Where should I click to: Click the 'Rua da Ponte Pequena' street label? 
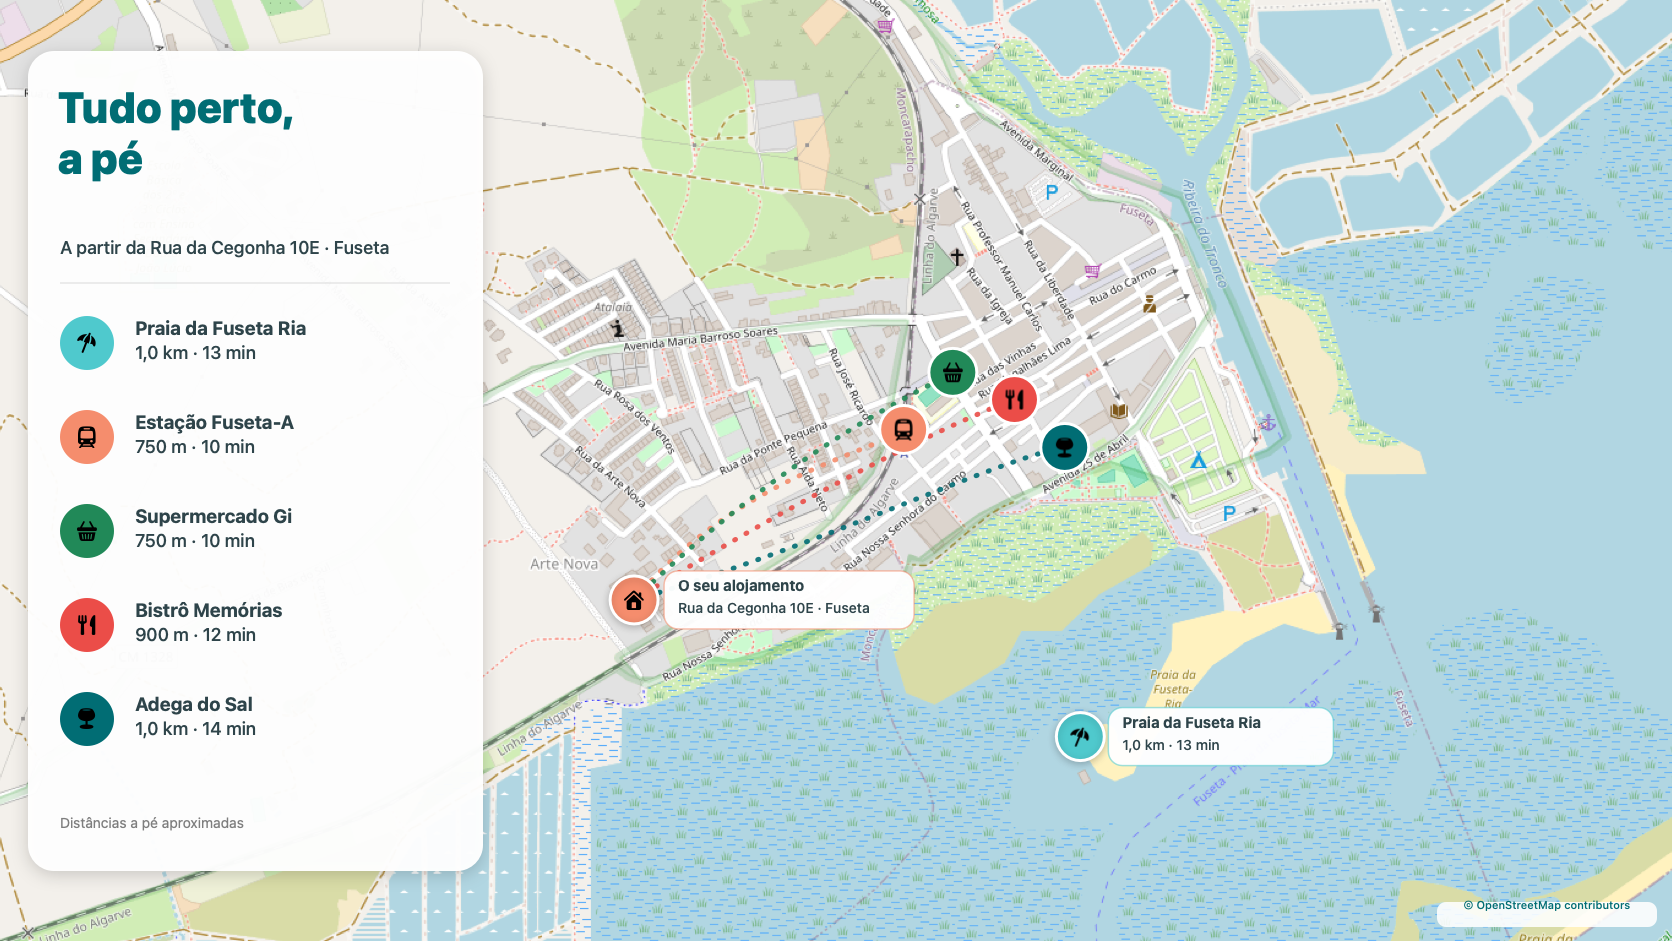point(773,447)
